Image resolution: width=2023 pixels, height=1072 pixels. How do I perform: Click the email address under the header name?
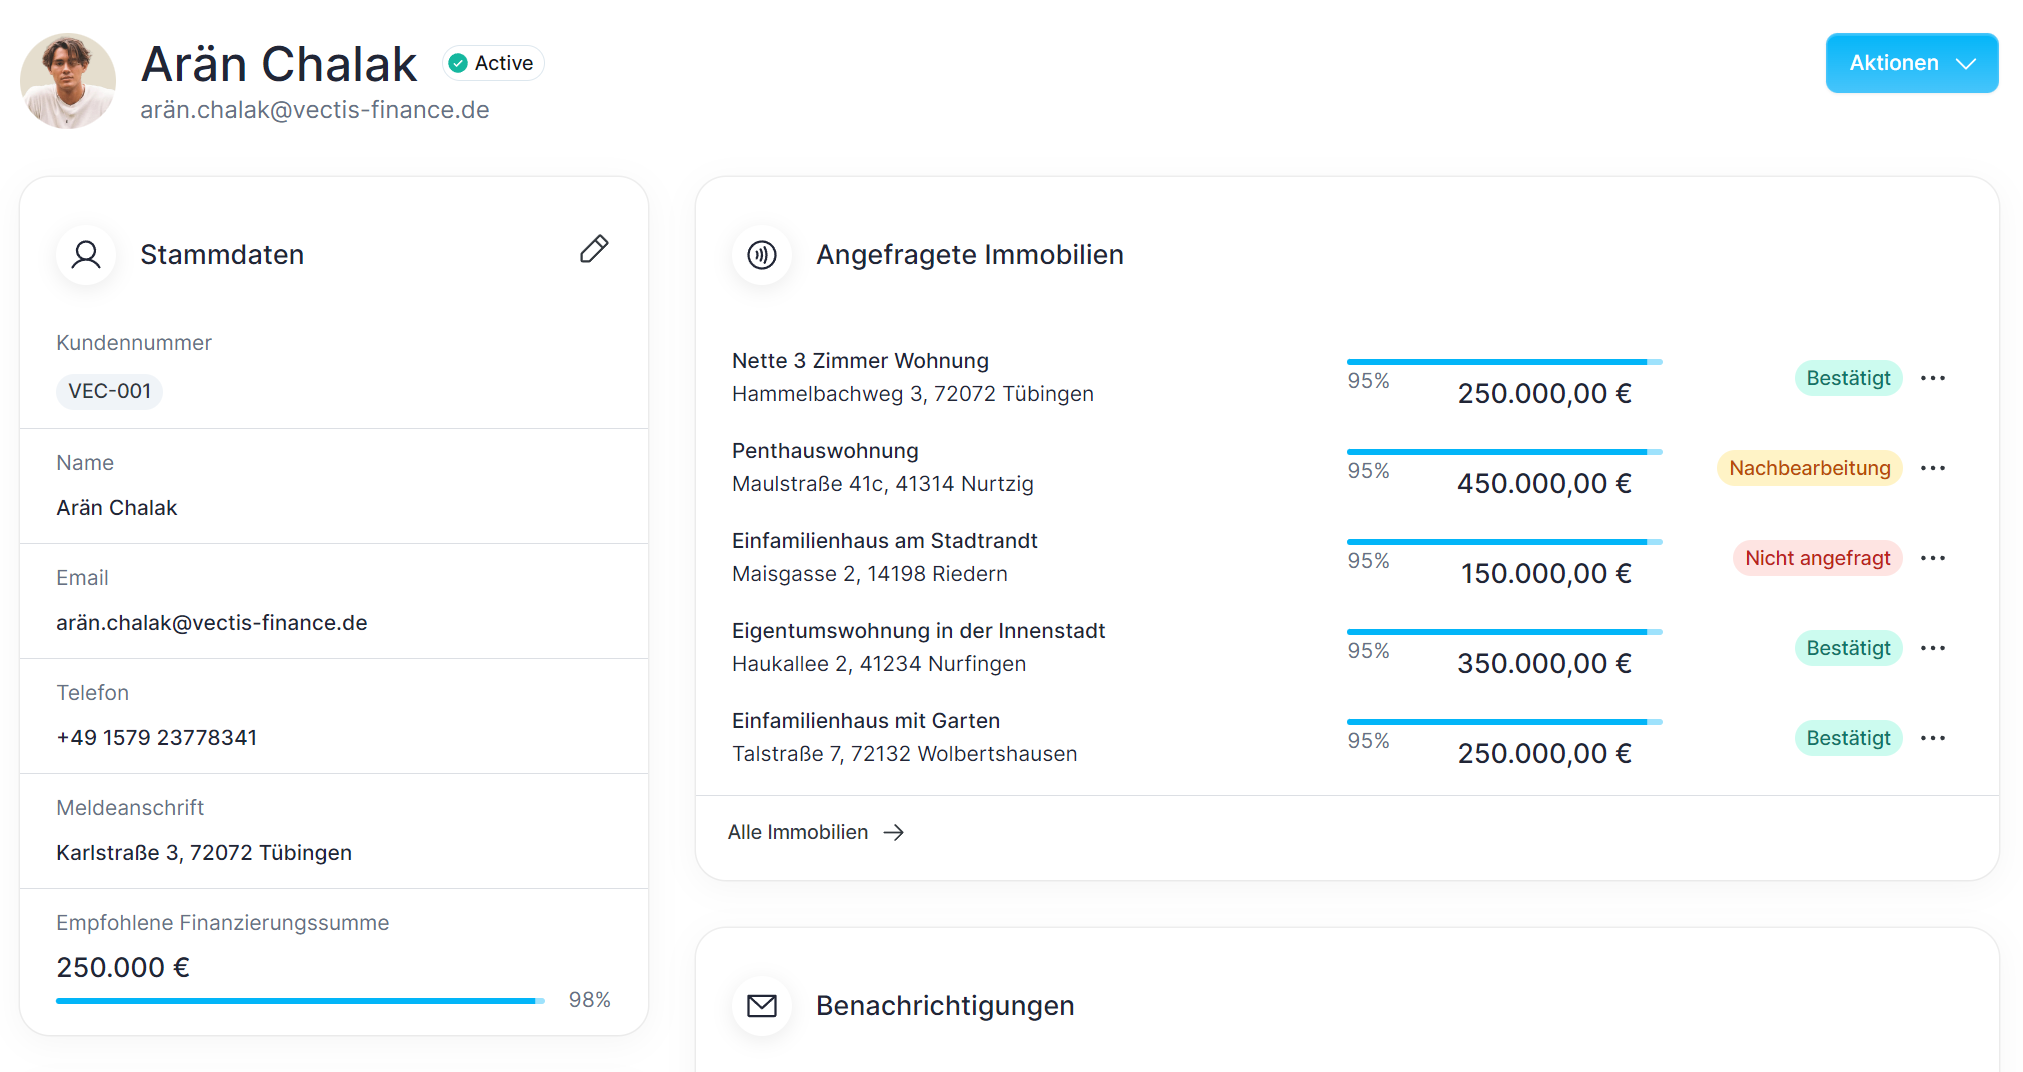pyautogui.click(x=315, y=110)
